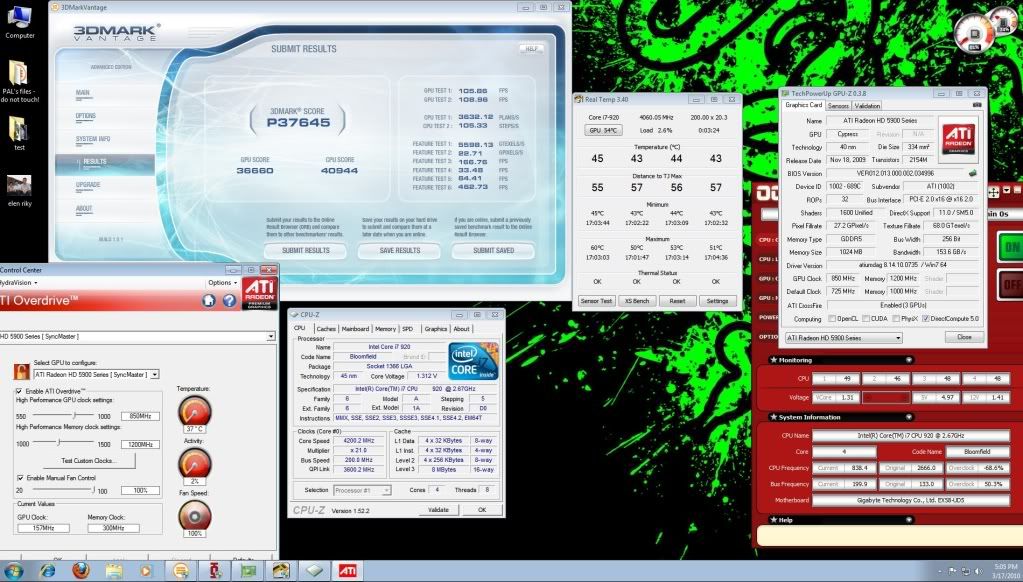Click XS Bench button in Real Temp

click(x=637, y=301)
